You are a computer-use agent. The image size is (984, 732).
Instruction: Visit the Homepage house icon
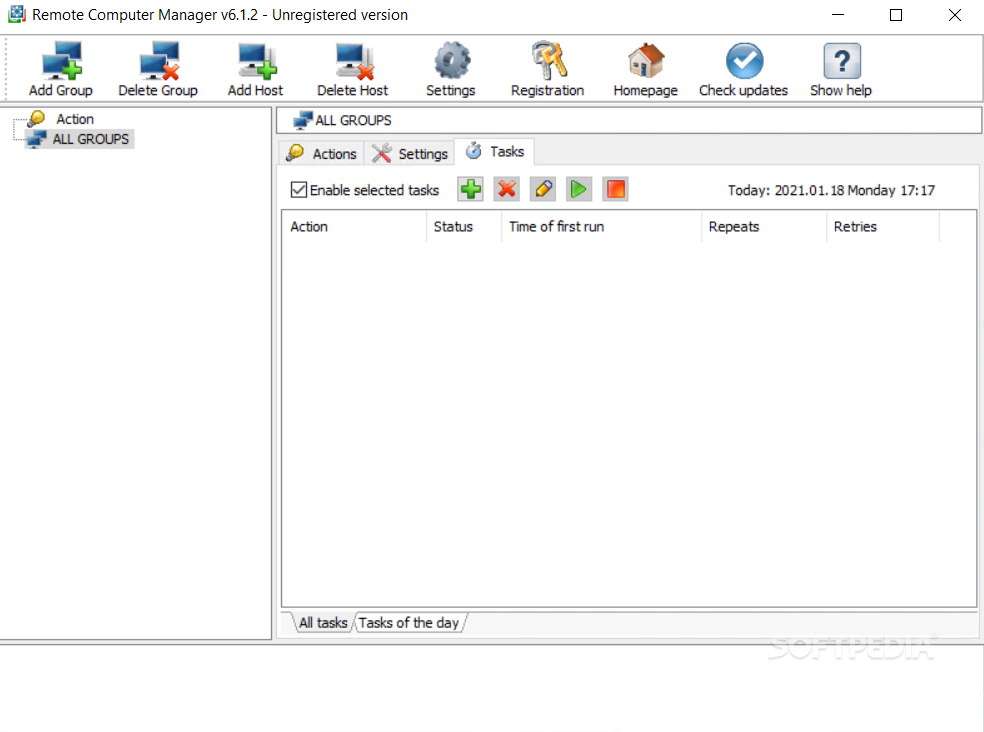[x=645, y=69]
